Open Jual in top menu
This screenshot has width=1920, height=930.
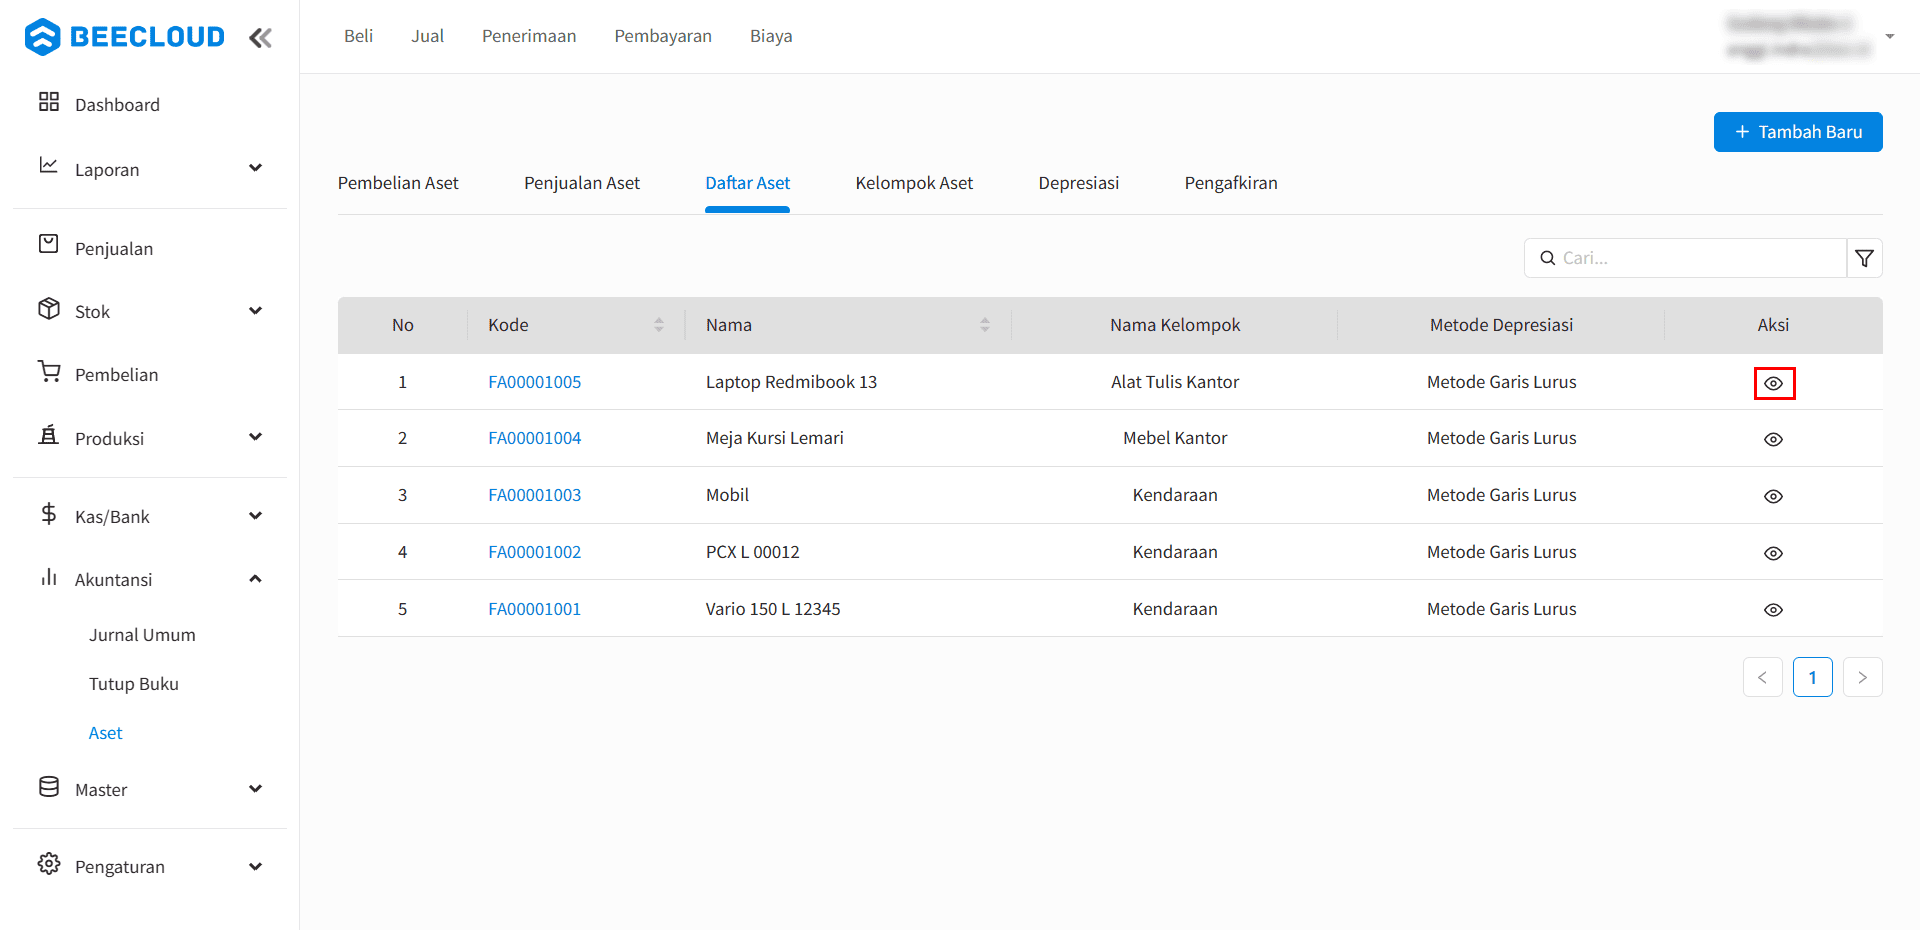click(427, 36)
